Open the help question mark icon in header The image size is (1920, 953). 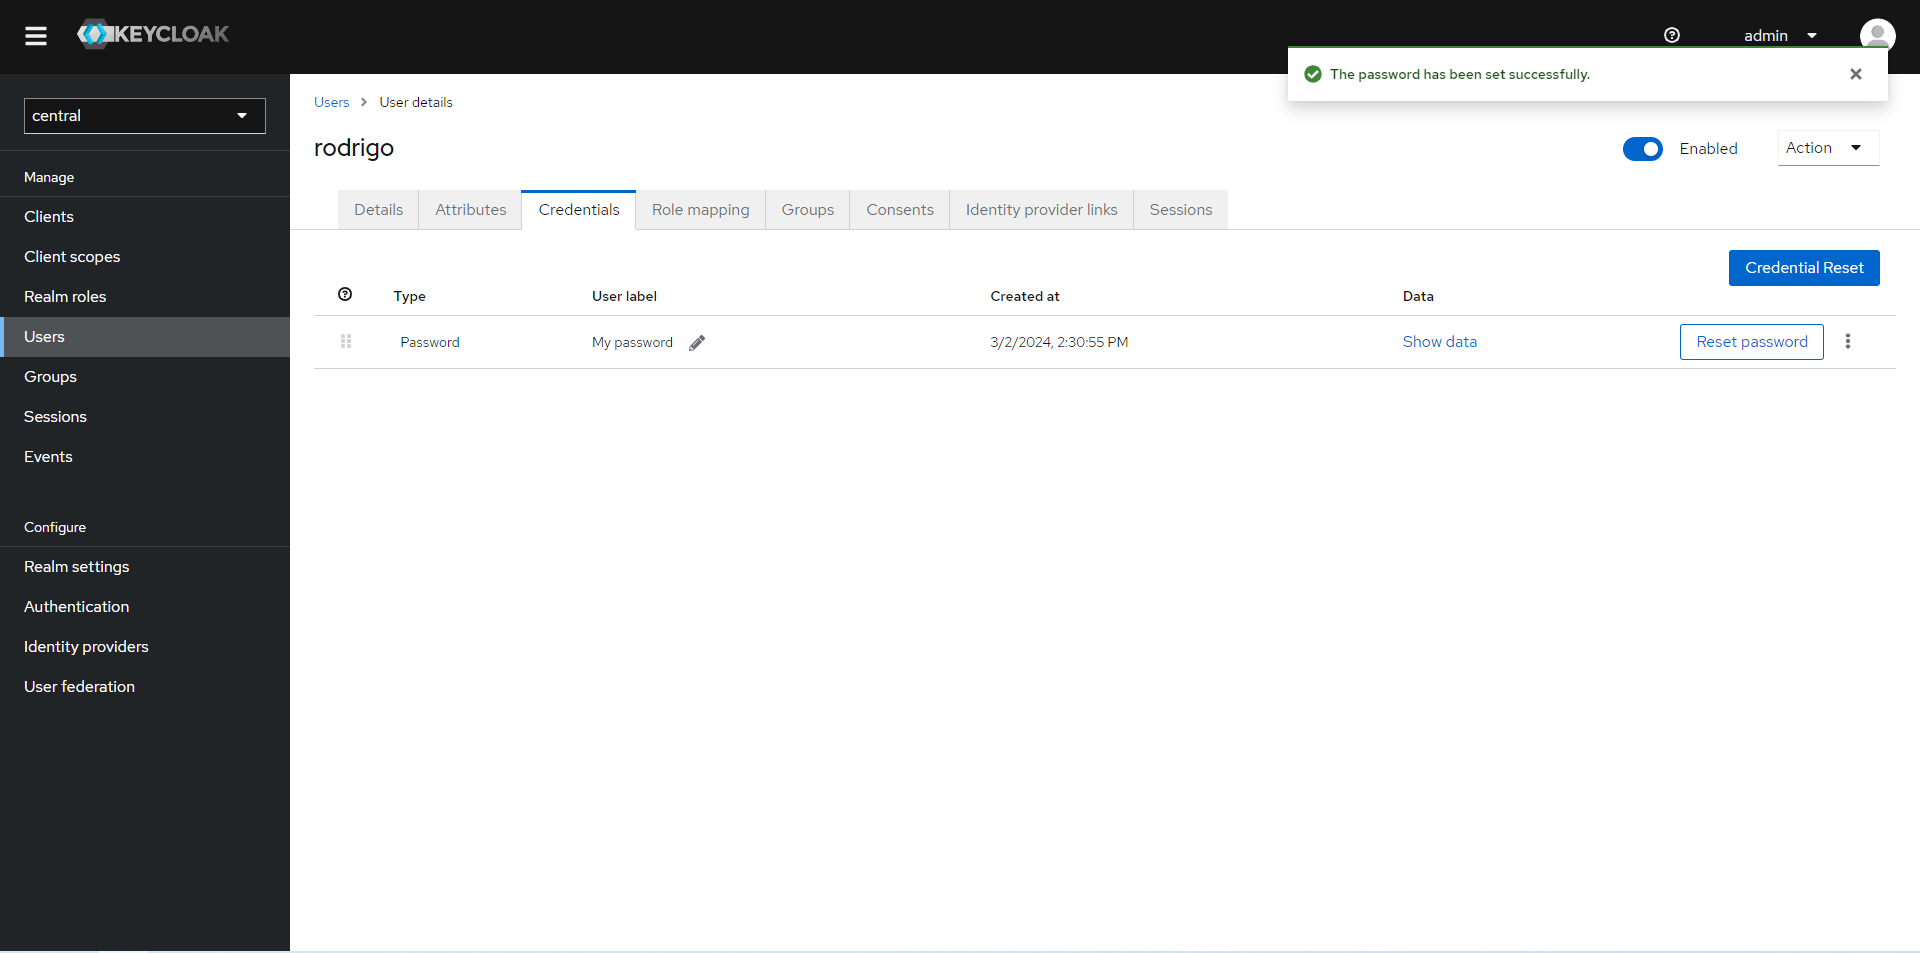1672,35
